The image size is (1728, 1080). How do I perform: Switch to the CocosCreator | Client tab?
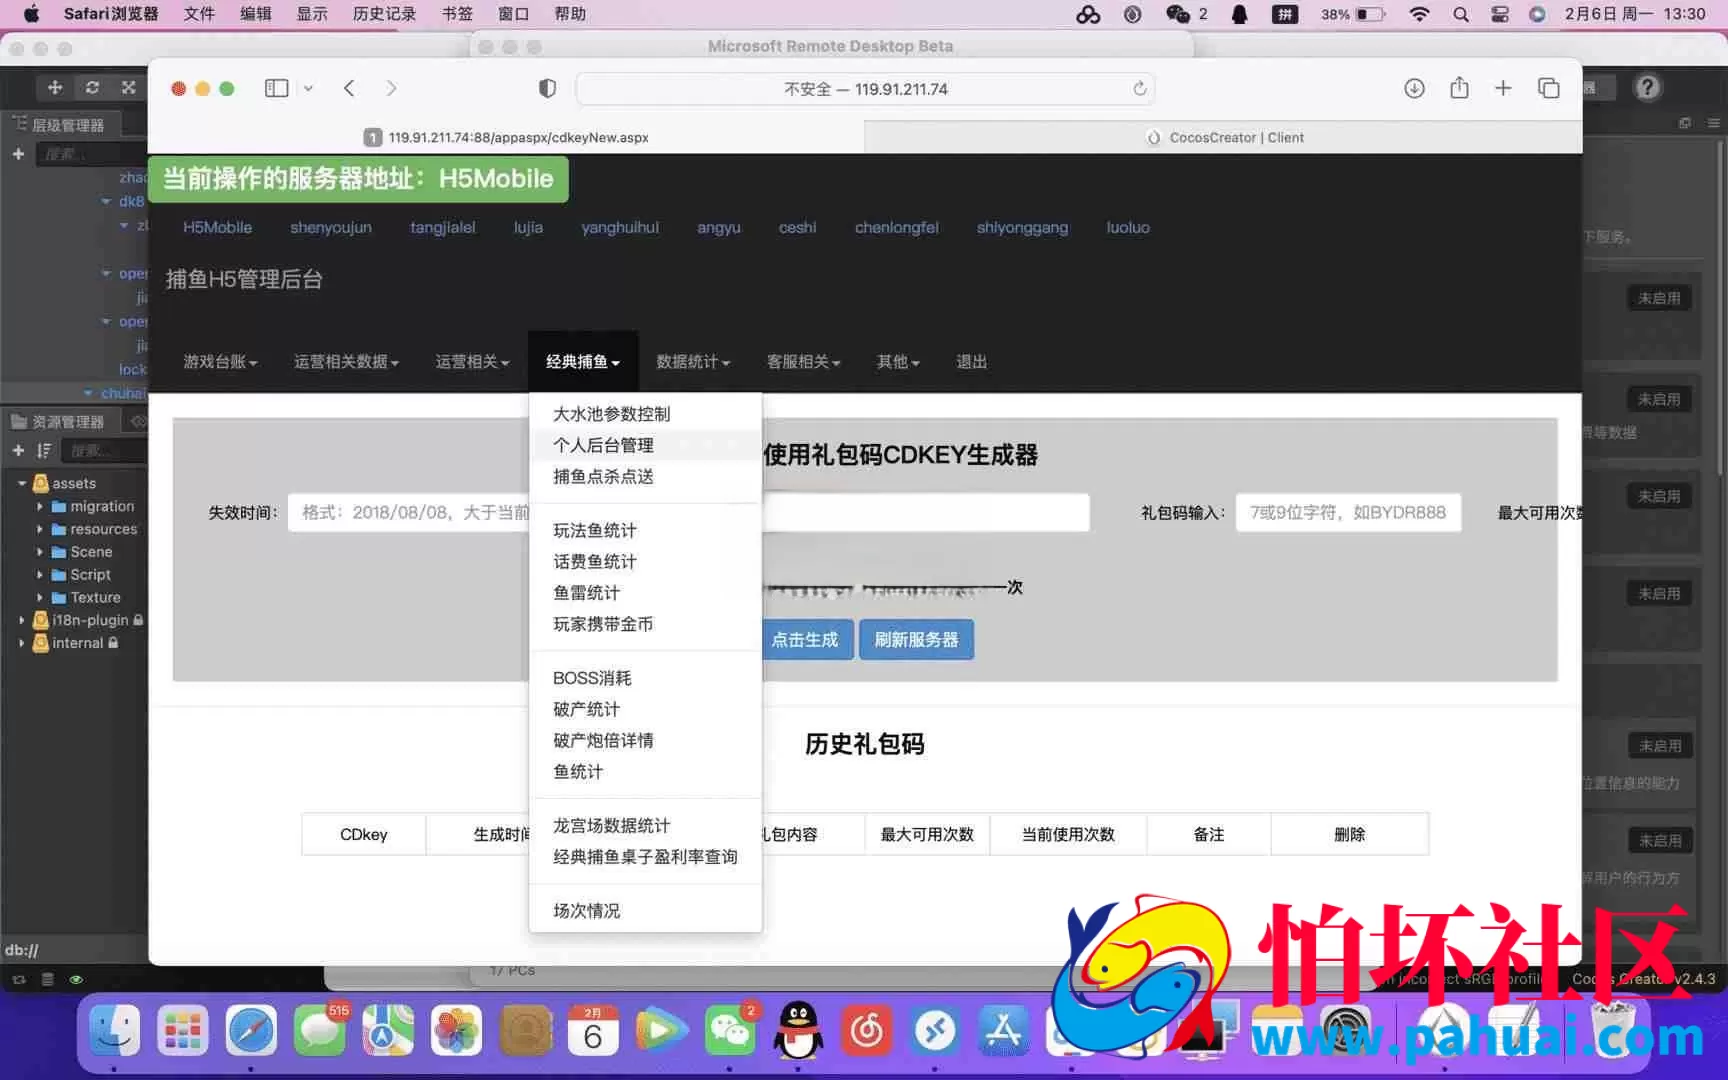pyautogui.click(x=1223, y=138)
